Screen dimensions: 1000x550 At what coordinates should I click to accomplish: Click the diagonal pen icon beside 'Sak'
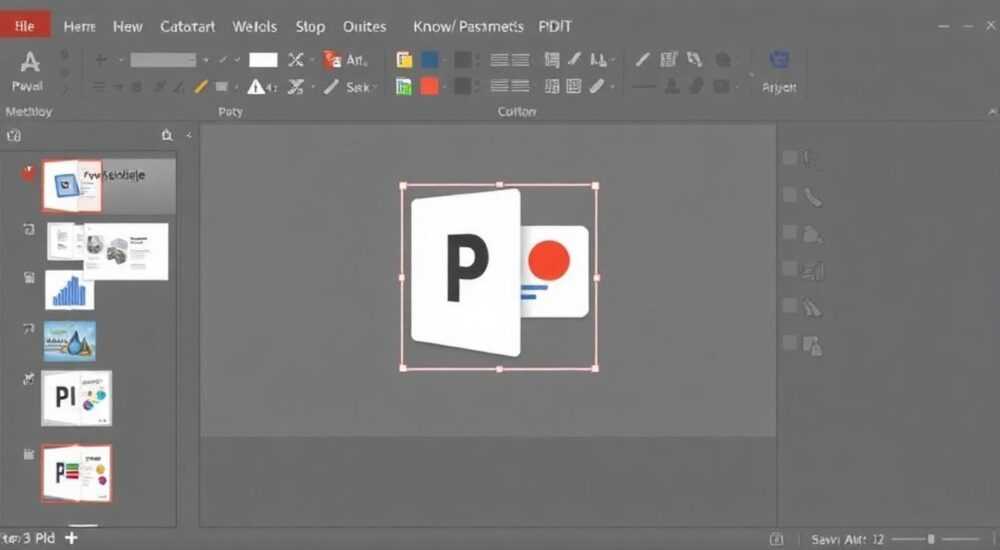point(331,87)
